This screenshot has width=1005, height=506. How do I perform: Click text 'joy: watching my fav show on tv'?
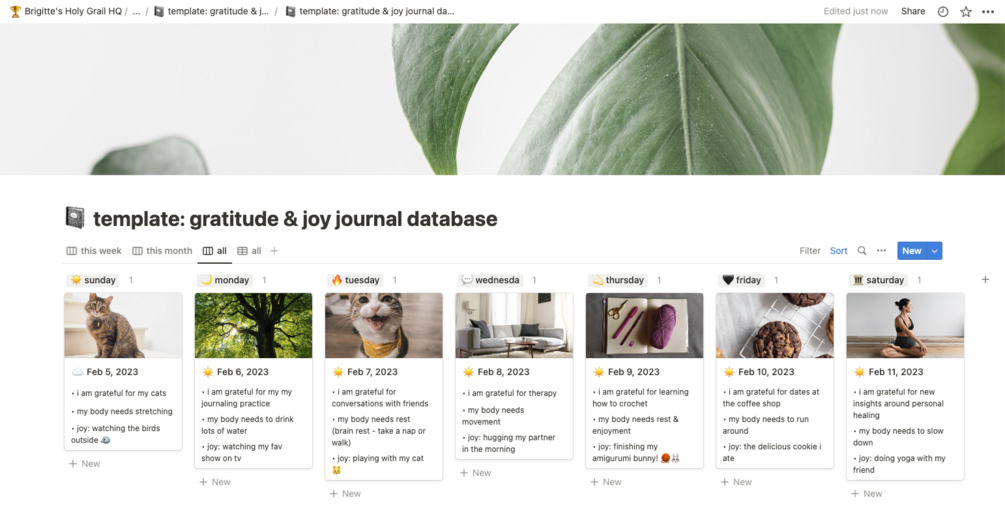pyautogui.click(x=242, y=452)
